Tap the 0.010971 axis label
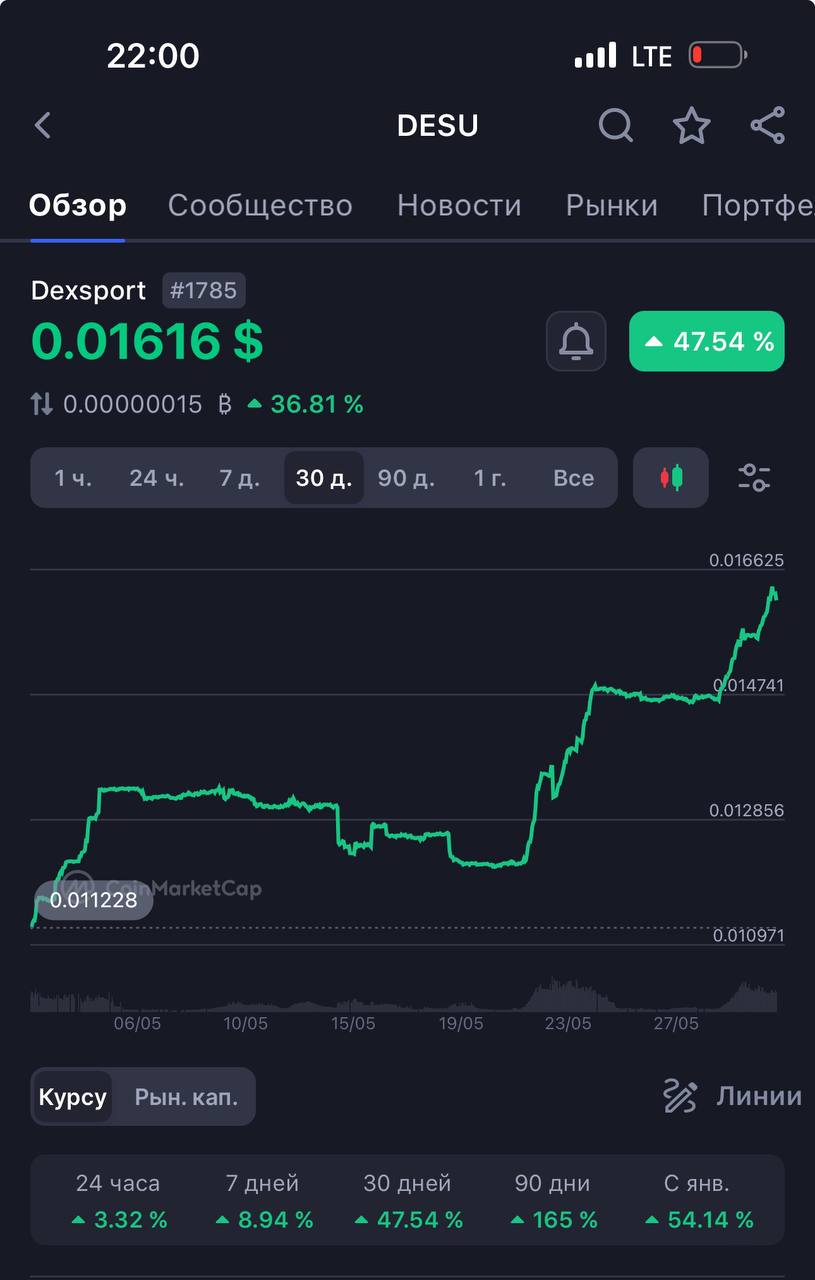The image size is (815, 1280). pos(748,936)
